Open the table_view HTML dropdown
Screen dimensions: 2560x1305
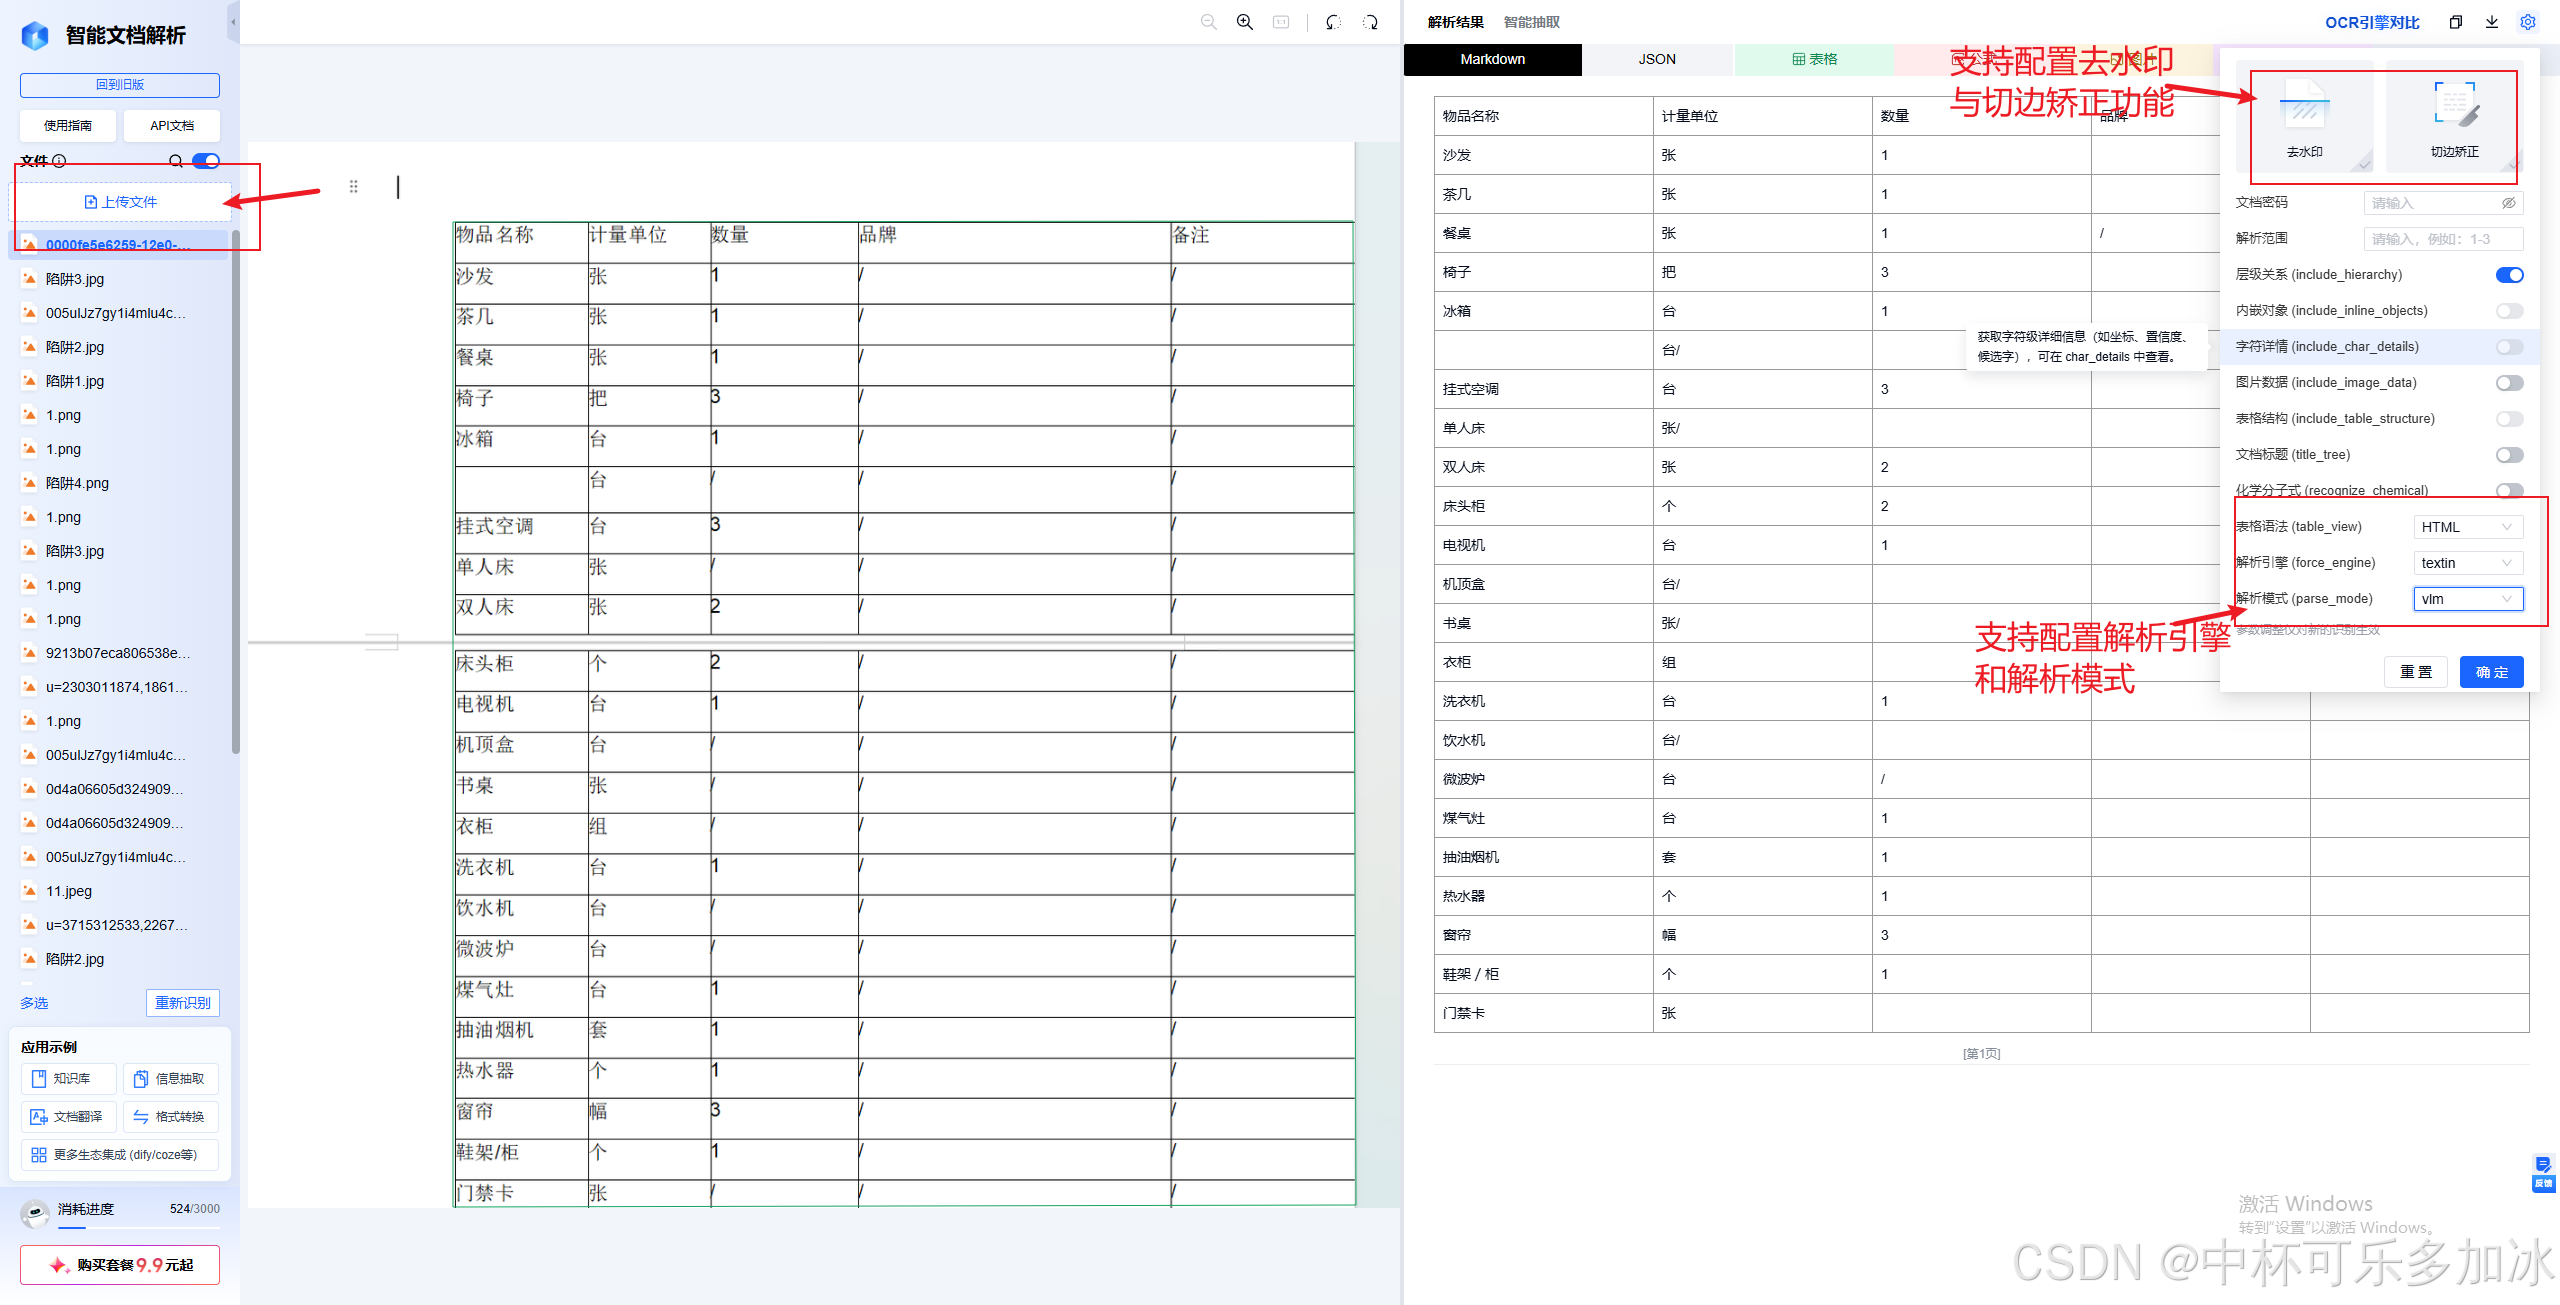(x=2468, y=527)
